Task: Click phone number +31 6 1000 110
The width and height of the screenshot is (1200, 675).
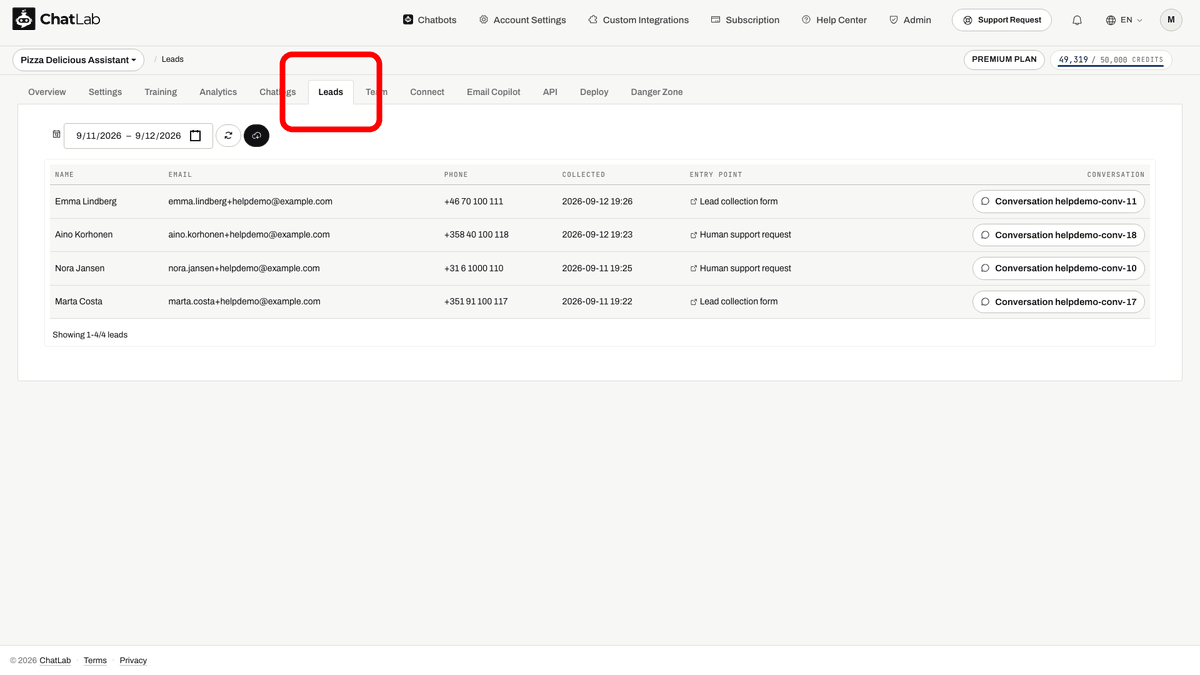Action: coord(474,268)
